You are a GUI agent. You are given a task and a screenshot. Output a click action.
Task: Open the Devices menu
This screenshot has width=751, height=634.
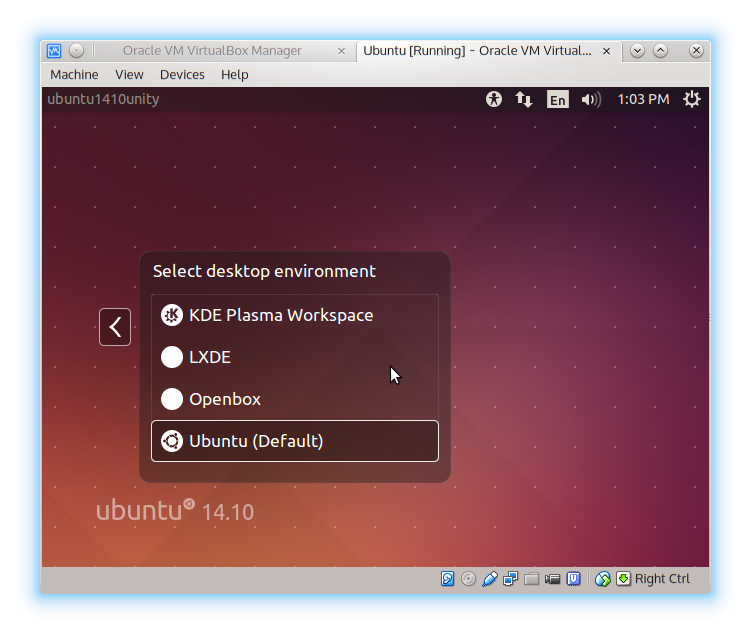182,74
